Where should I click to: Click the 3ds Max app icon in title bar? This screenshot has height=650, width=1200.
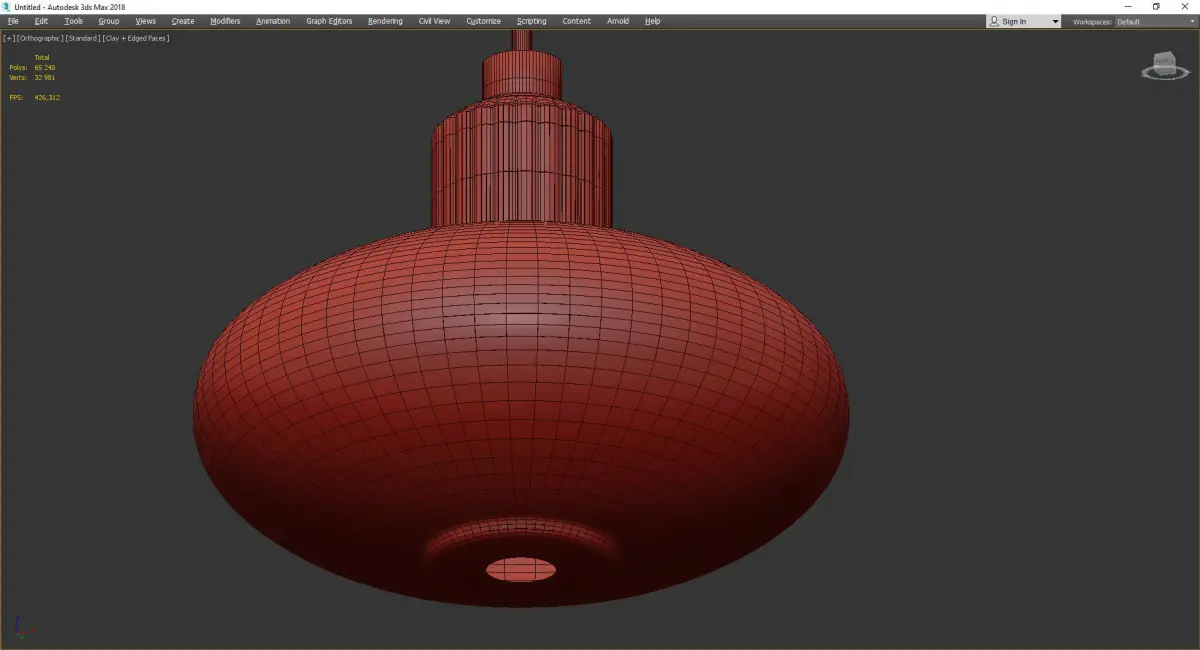(7, 7)
